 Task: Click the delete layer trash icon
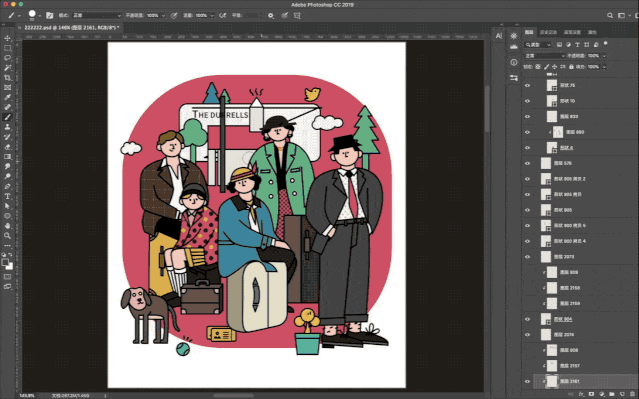coord(632,394)
